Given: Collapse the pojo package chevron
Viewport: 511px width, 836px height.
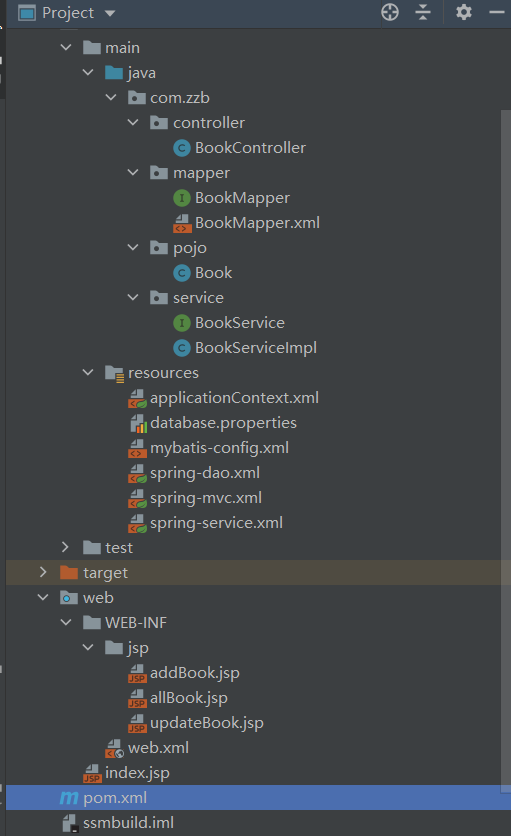Looking at the screenshot, I should click(x=133, y=247).
